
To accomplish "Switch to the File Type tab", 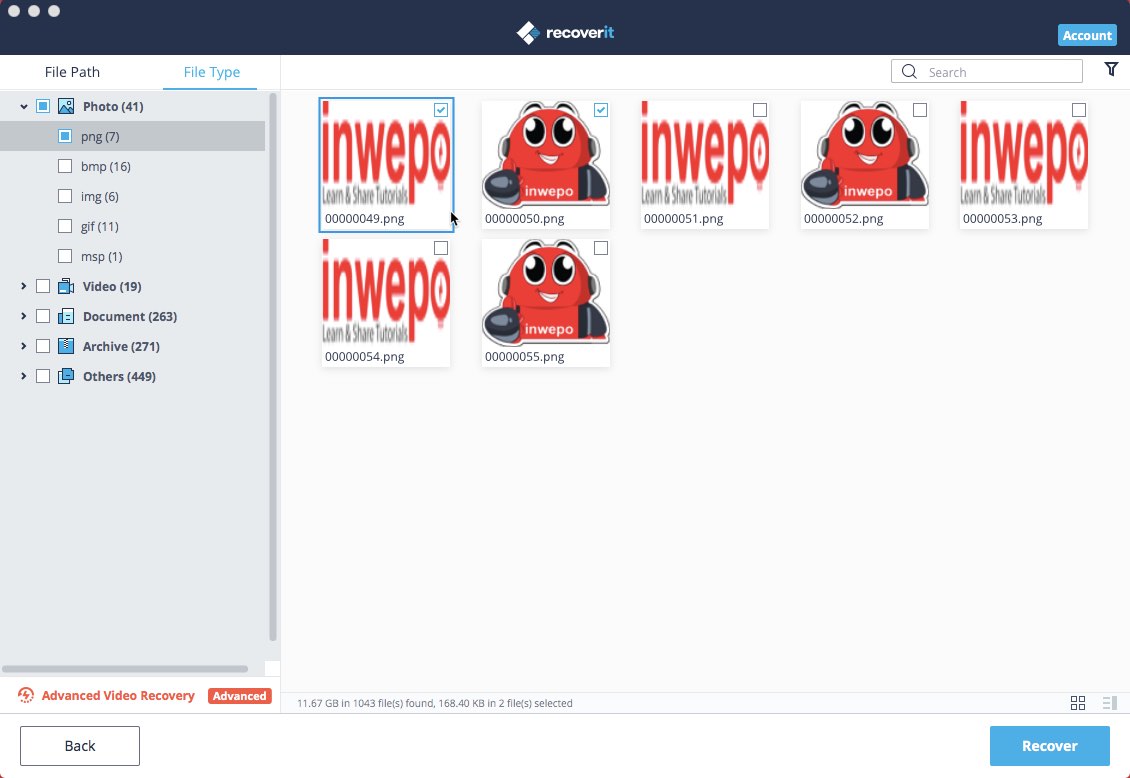I will [x=211, y=72].
